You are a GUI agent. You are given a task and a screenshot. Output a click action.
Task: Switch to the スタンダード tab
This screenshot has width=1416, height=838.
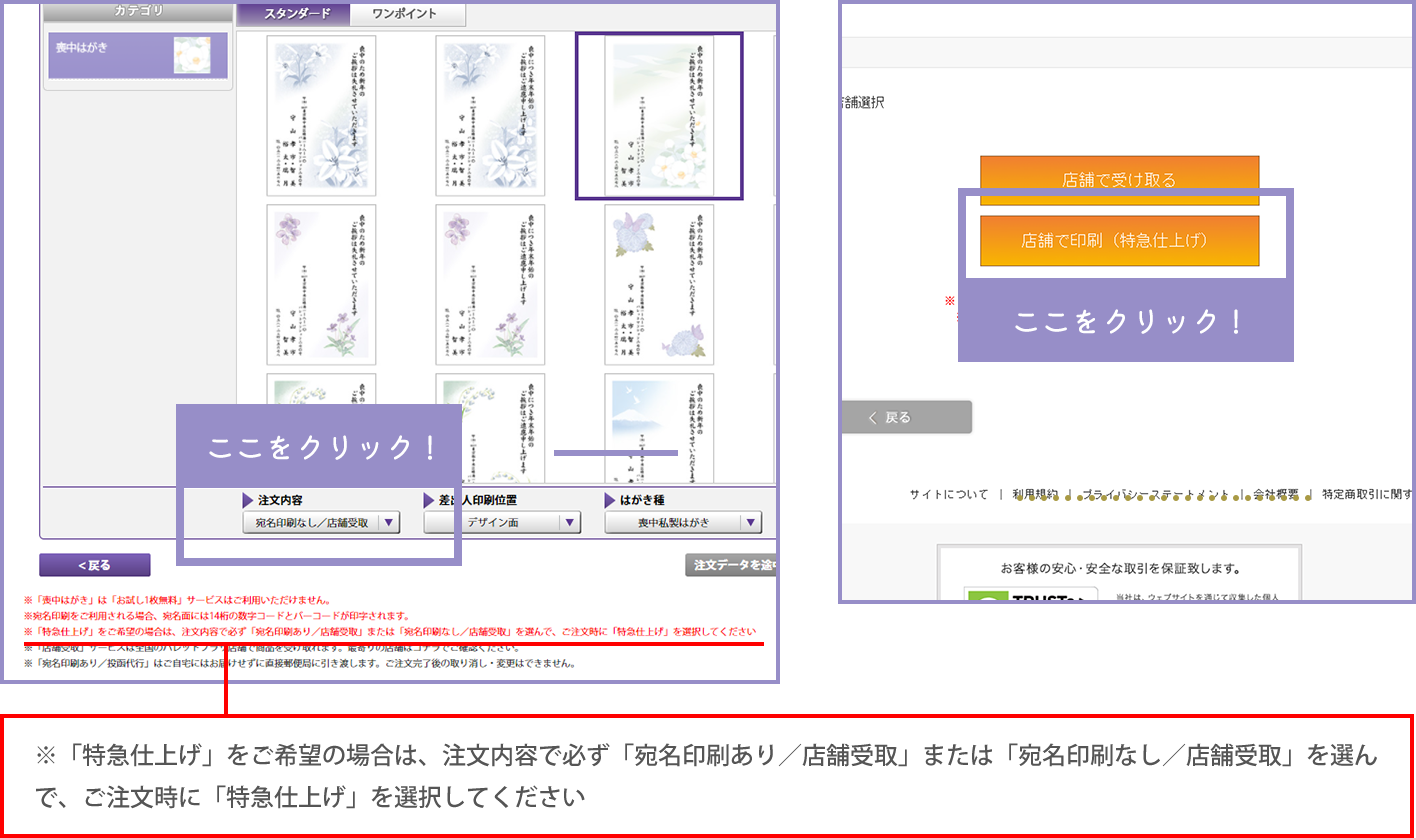(294, 15)
